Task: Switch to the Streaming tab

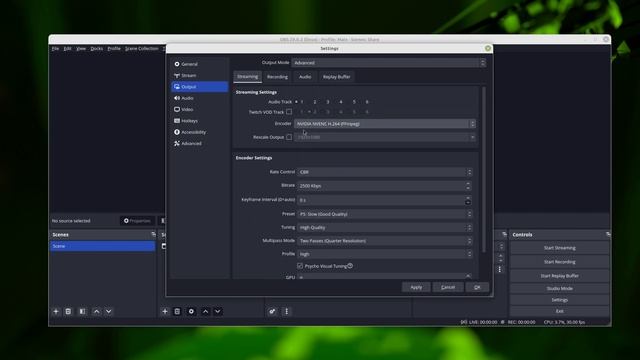Action: click(247, 77)
